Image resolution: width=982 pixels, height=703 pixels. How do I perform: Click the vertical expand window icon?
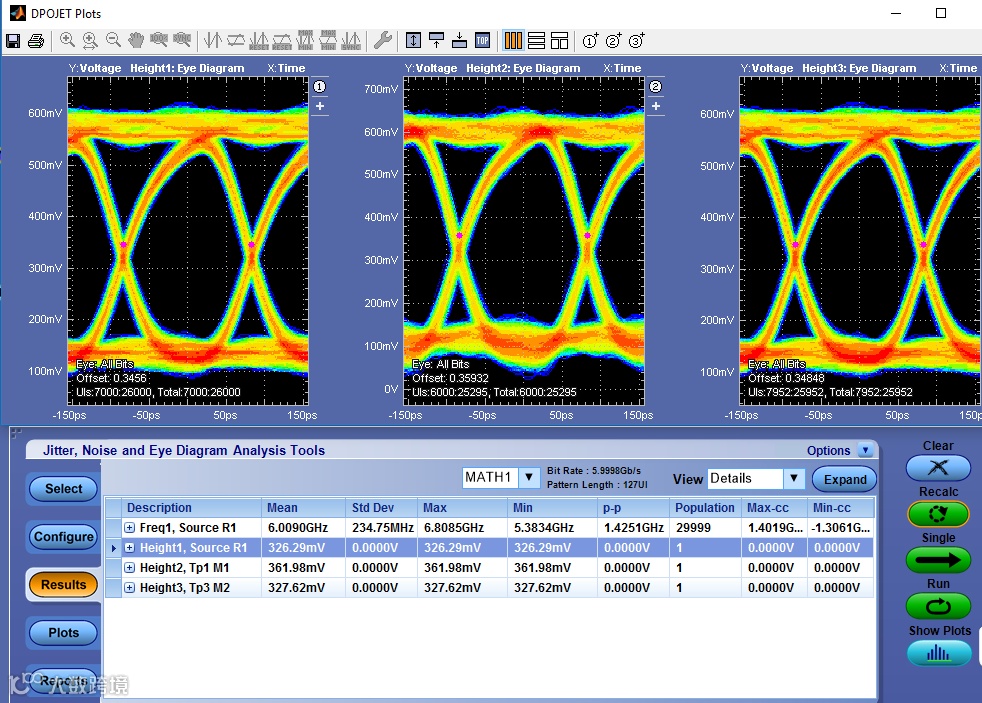tap(413, 41)
